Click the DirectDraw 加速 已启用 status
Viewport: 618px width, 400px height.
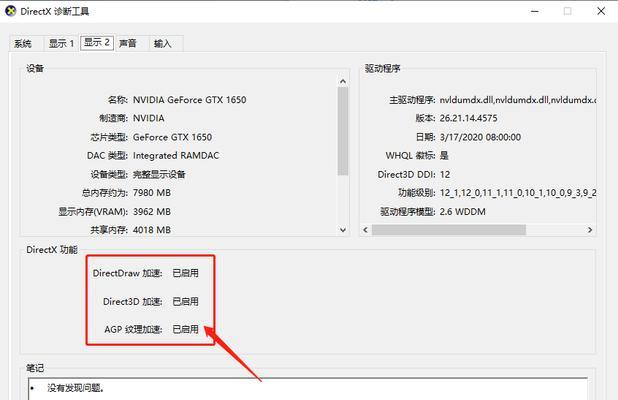click(186, 273)
